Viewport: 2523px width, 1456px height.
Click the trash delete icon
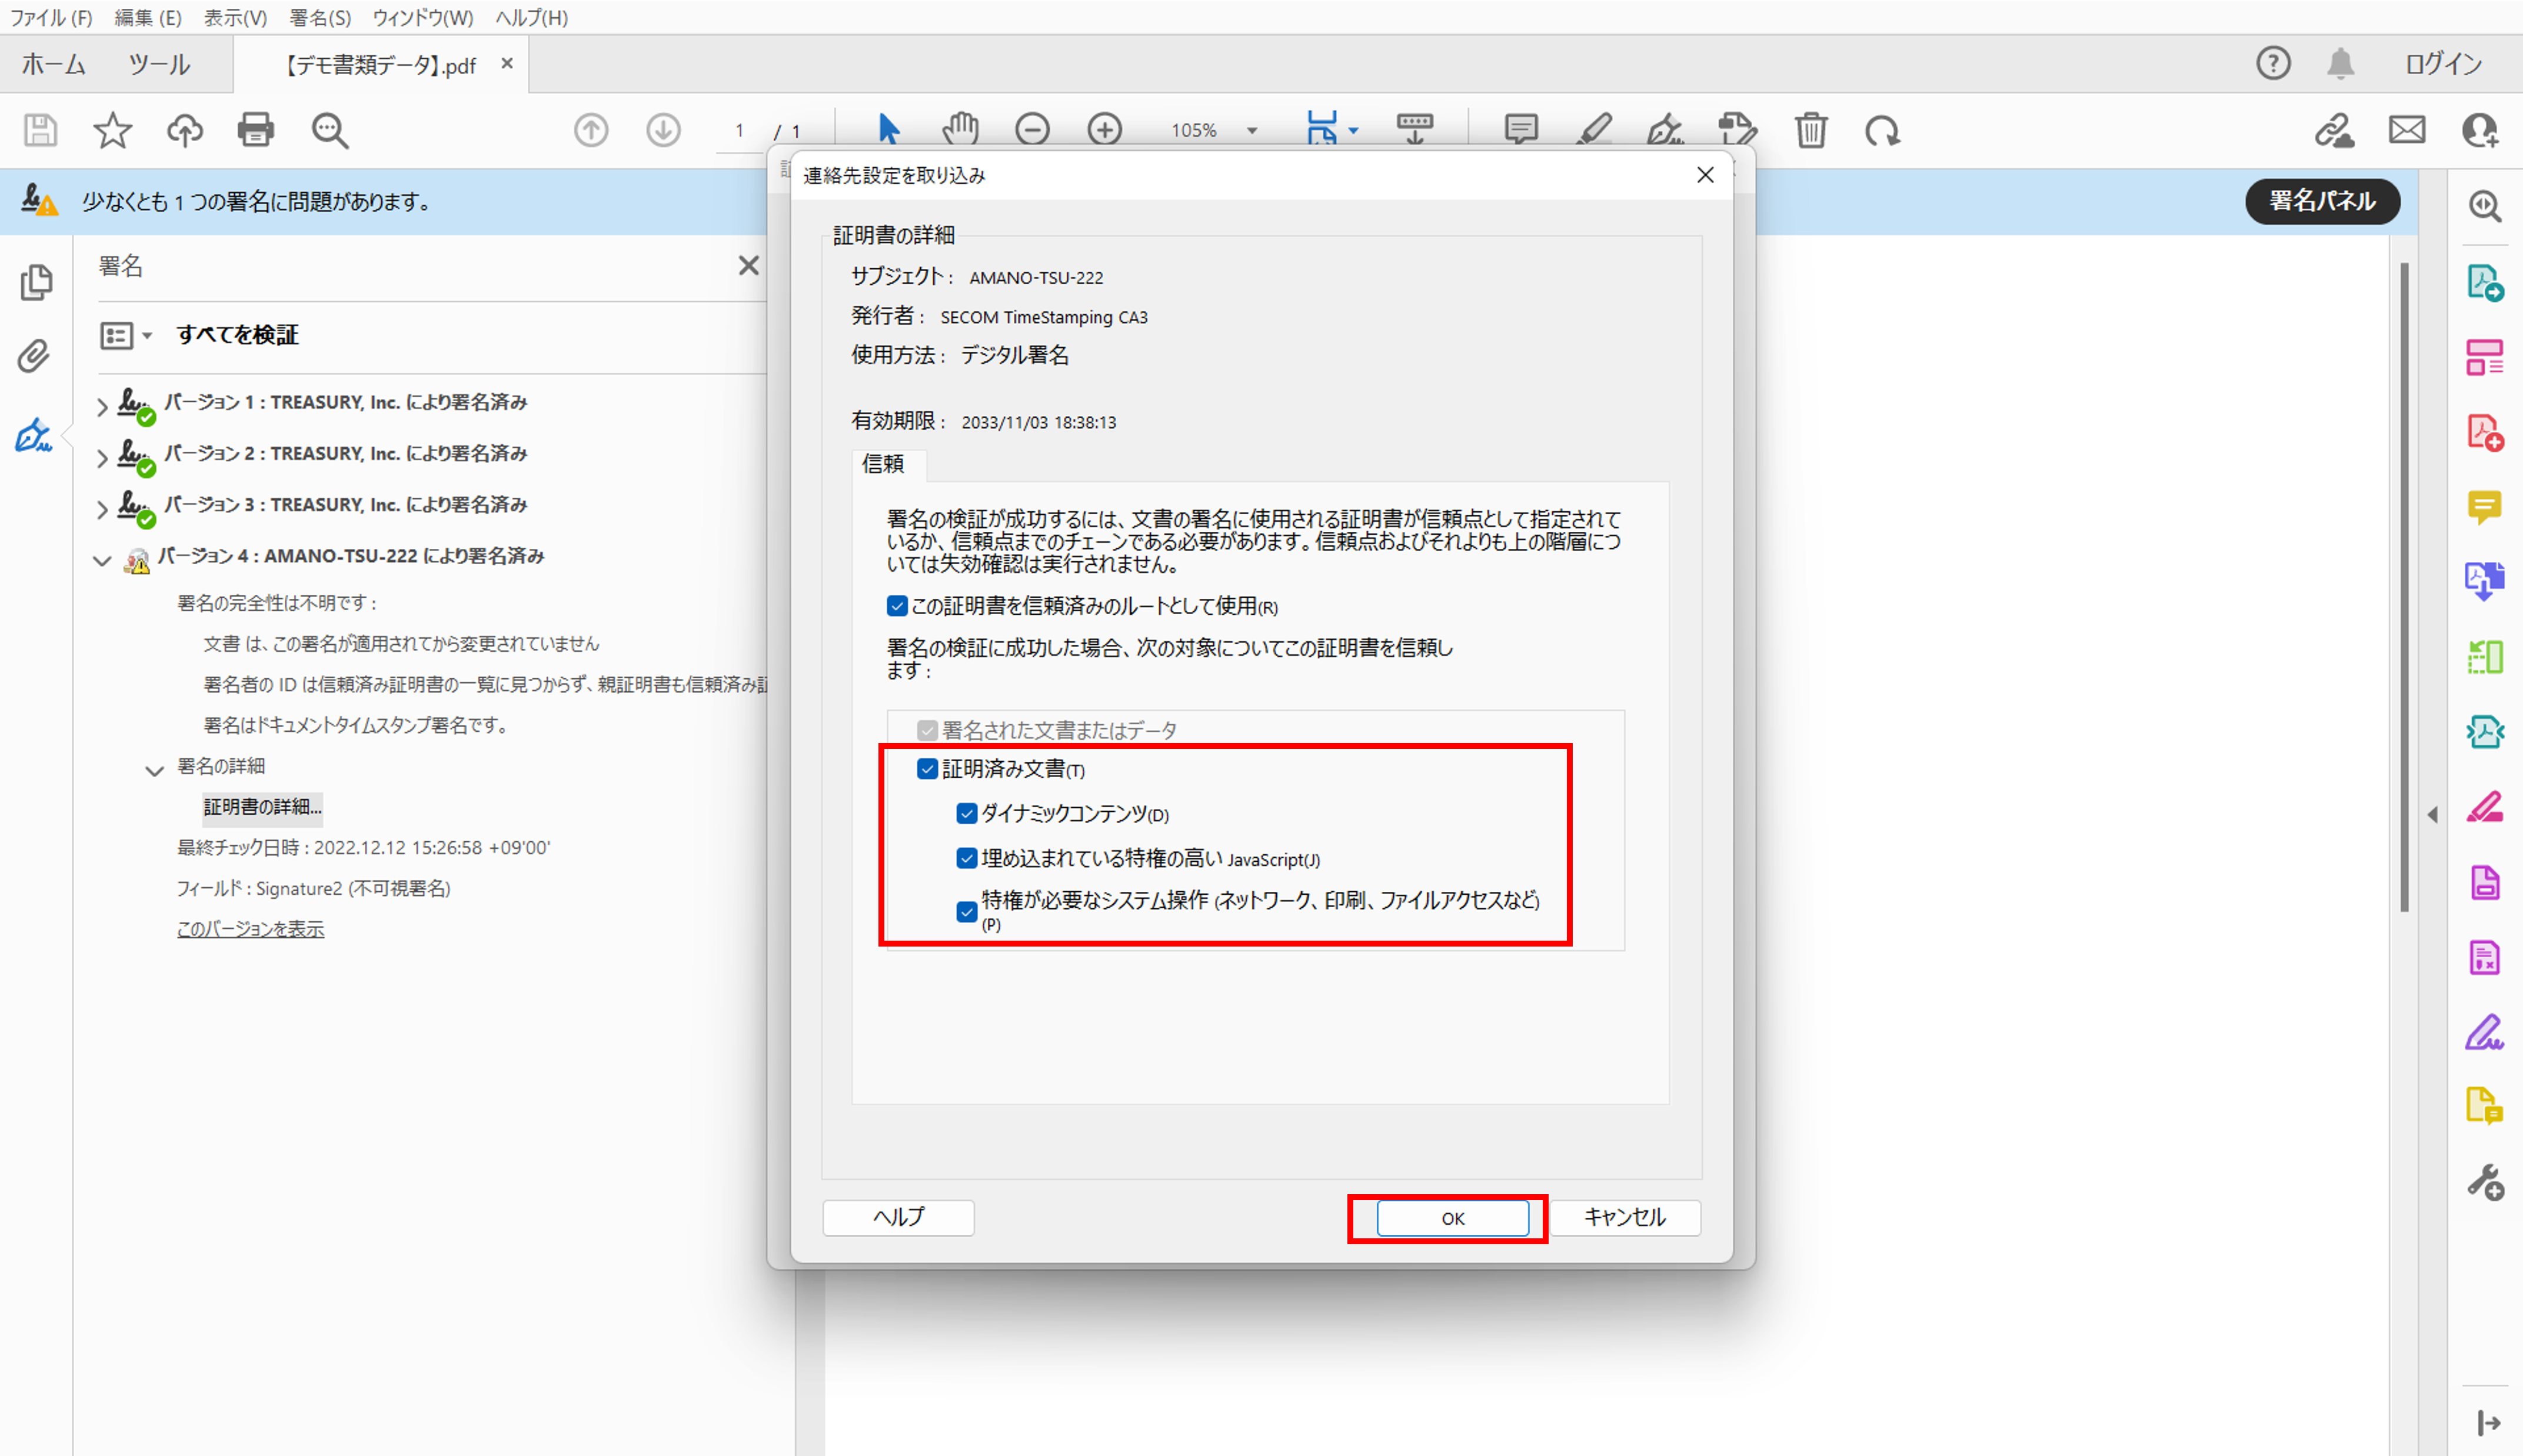tap(1810, 130)
